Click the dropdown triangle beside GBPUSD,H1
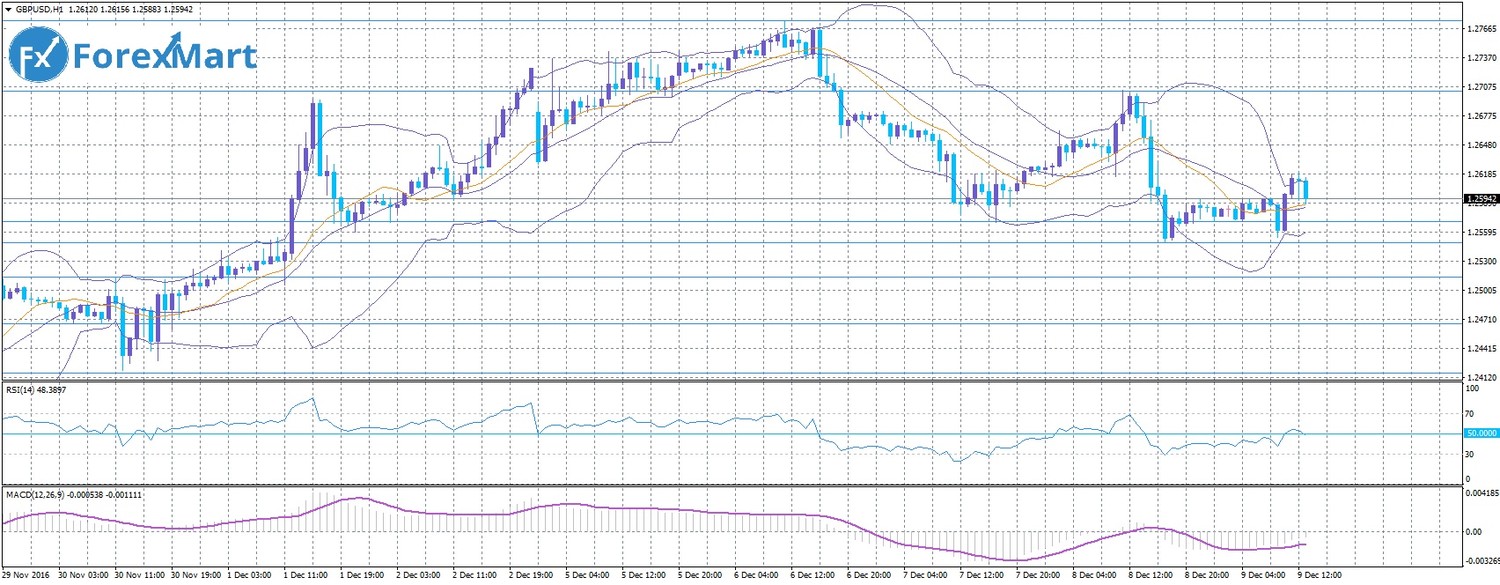Image resolution: width=1500 pixels, height=585 pixels. [x=8, y=8]
